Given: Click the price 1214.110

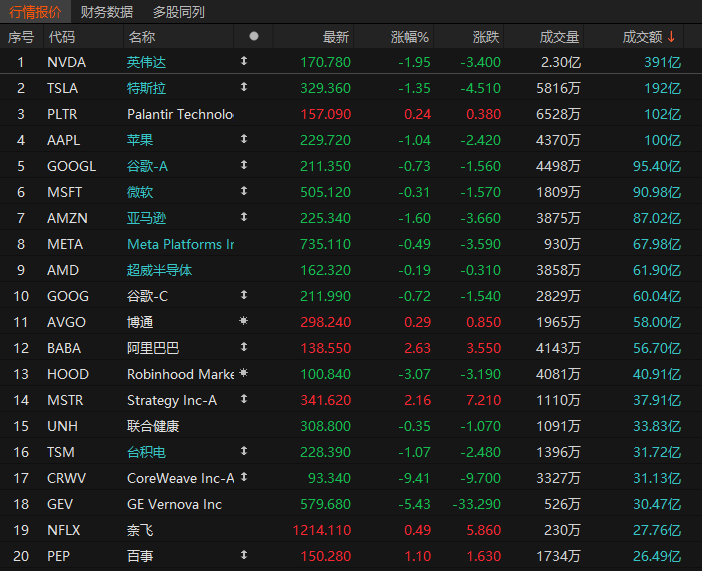Looking at the screenshot, I should pos(322,530).
